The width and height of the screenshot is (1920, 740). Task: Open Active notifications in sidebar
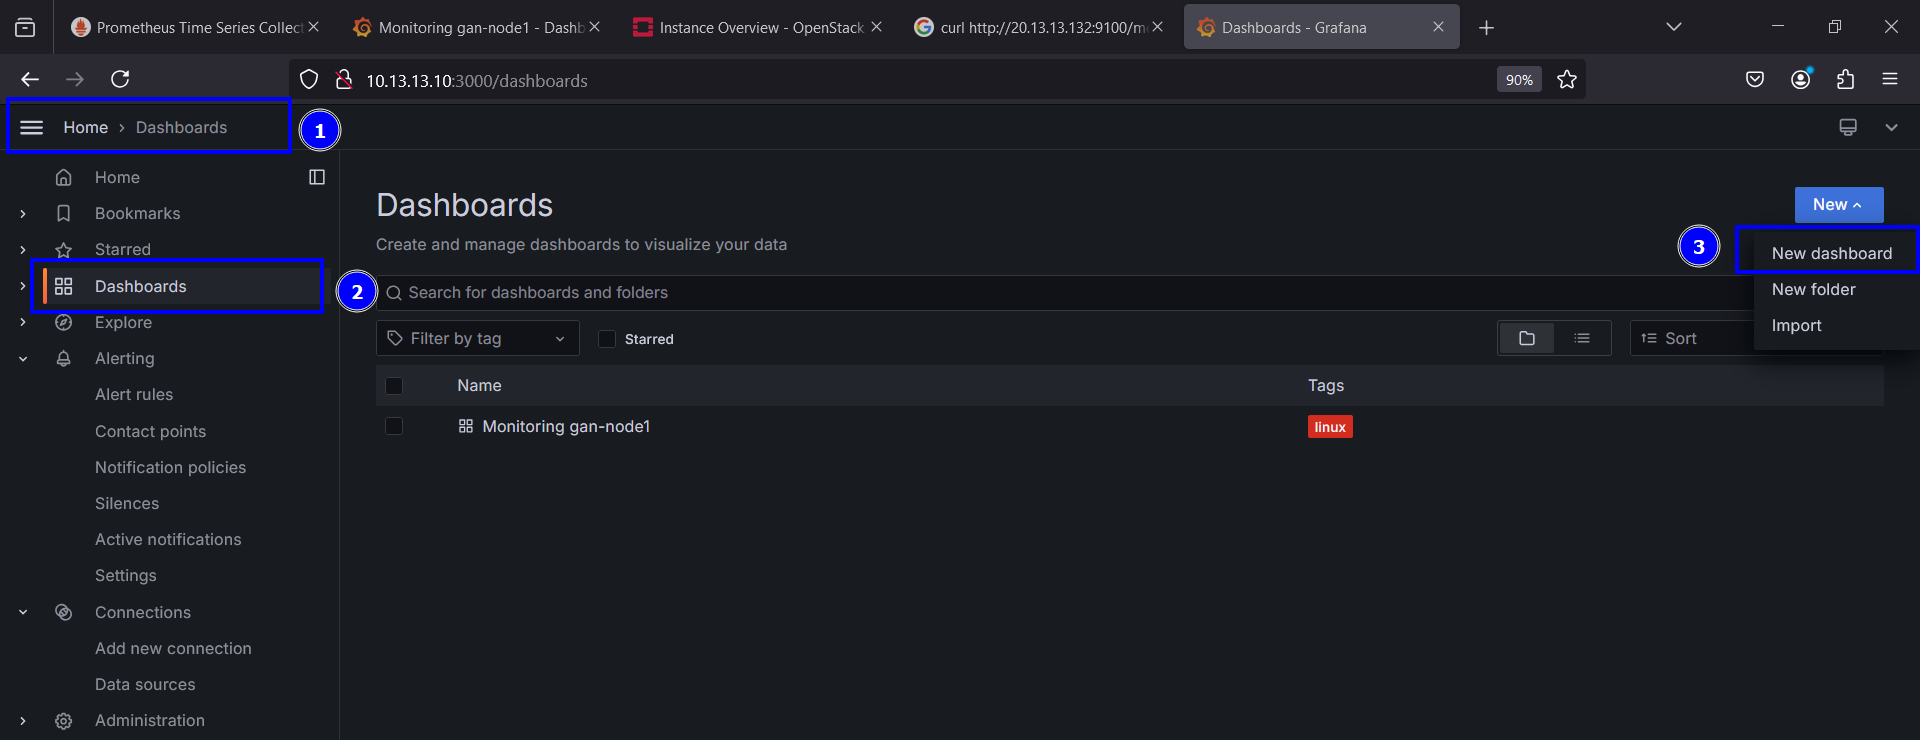[168, 539]
